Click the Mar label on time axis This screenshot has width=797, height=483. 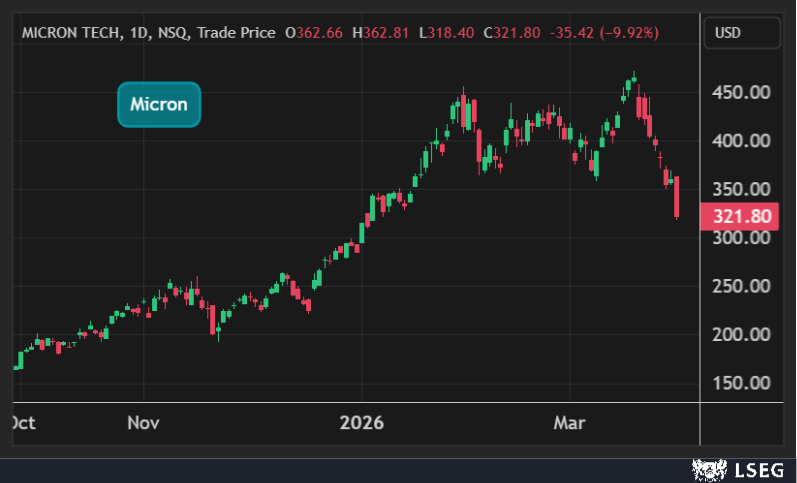(570, 423)
